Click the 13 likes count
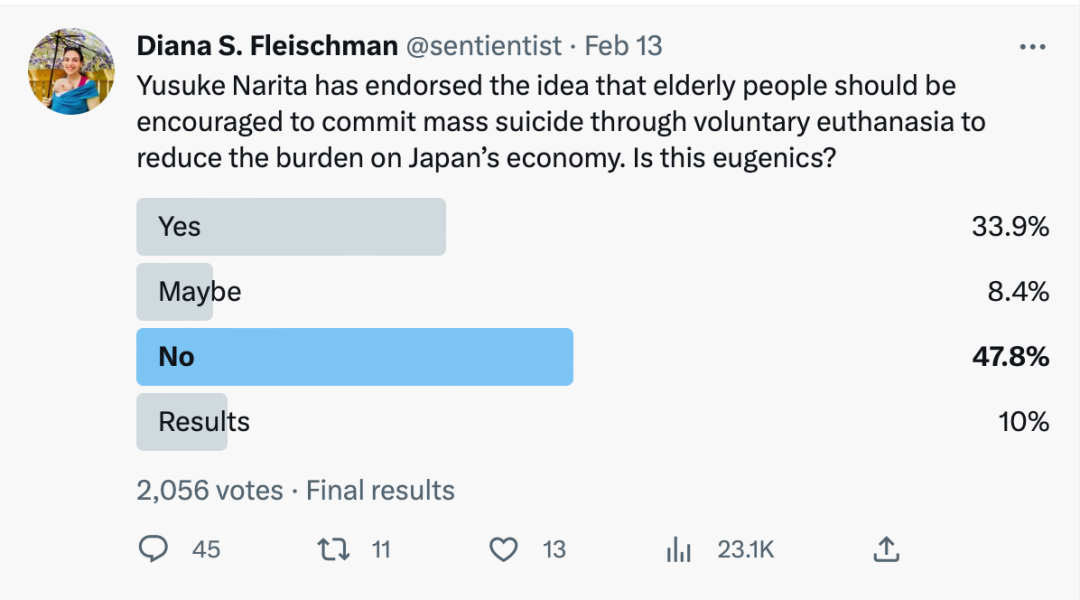 point(553,549)
